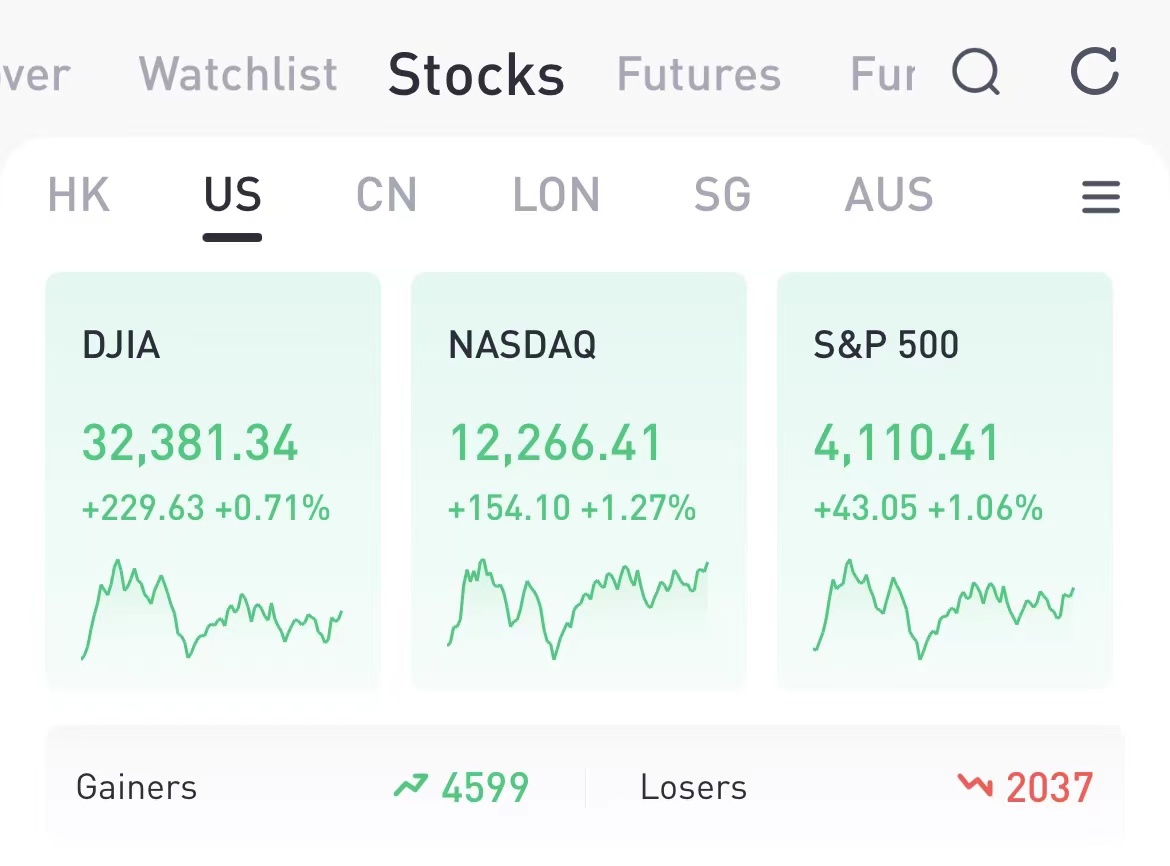Open the partially visible Fur tab
The image size is (1170, 866).
tap(883, 74)
